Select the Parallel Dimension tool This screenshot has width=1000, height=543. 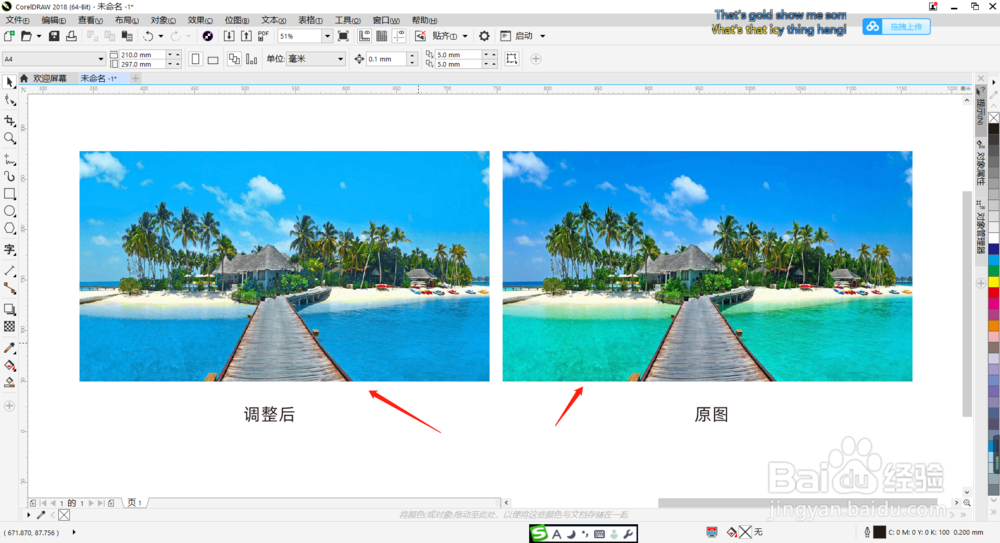tap(10, 271)
